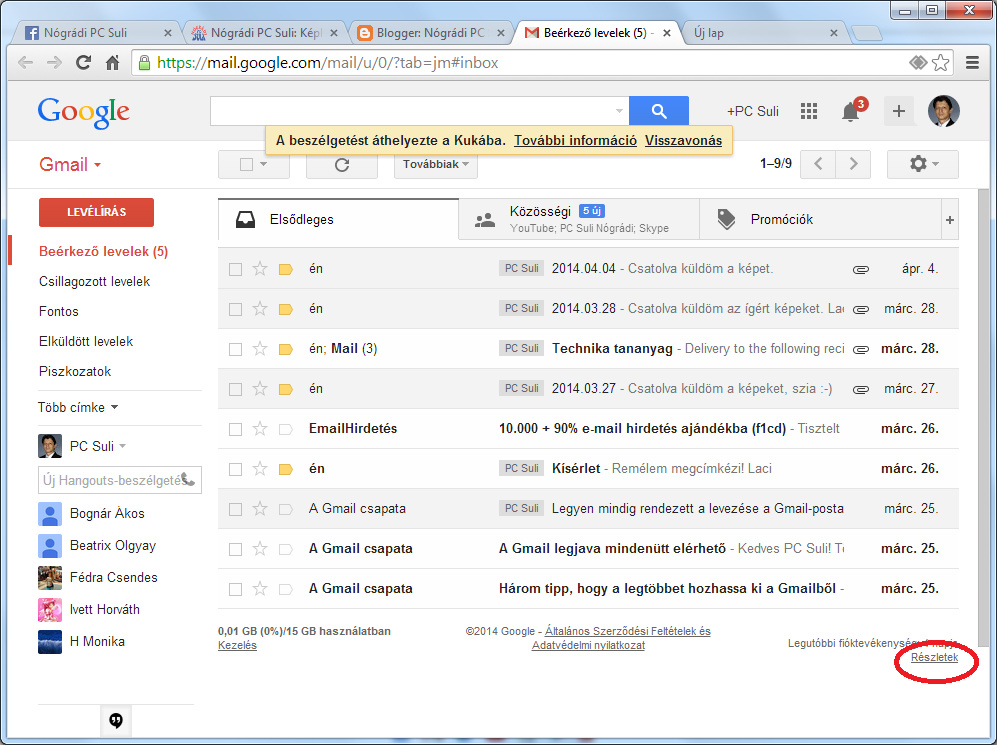Open the További­ak actions dropdown

click(x=436, y=165)
